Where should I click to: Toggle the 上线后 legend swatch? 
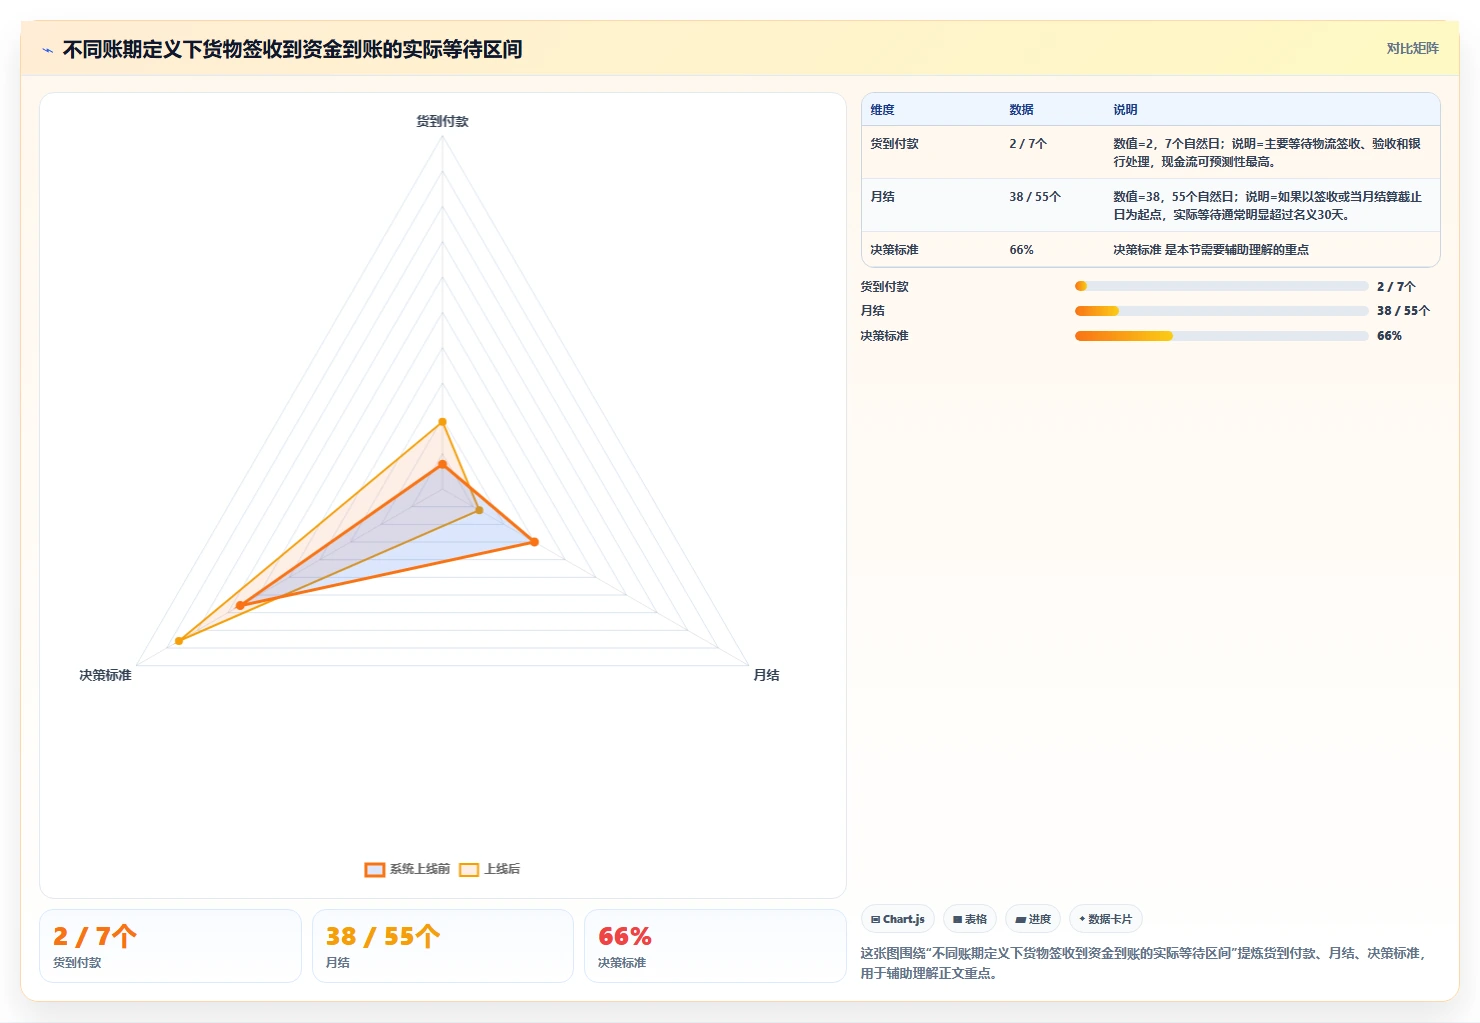pos(469,869)
